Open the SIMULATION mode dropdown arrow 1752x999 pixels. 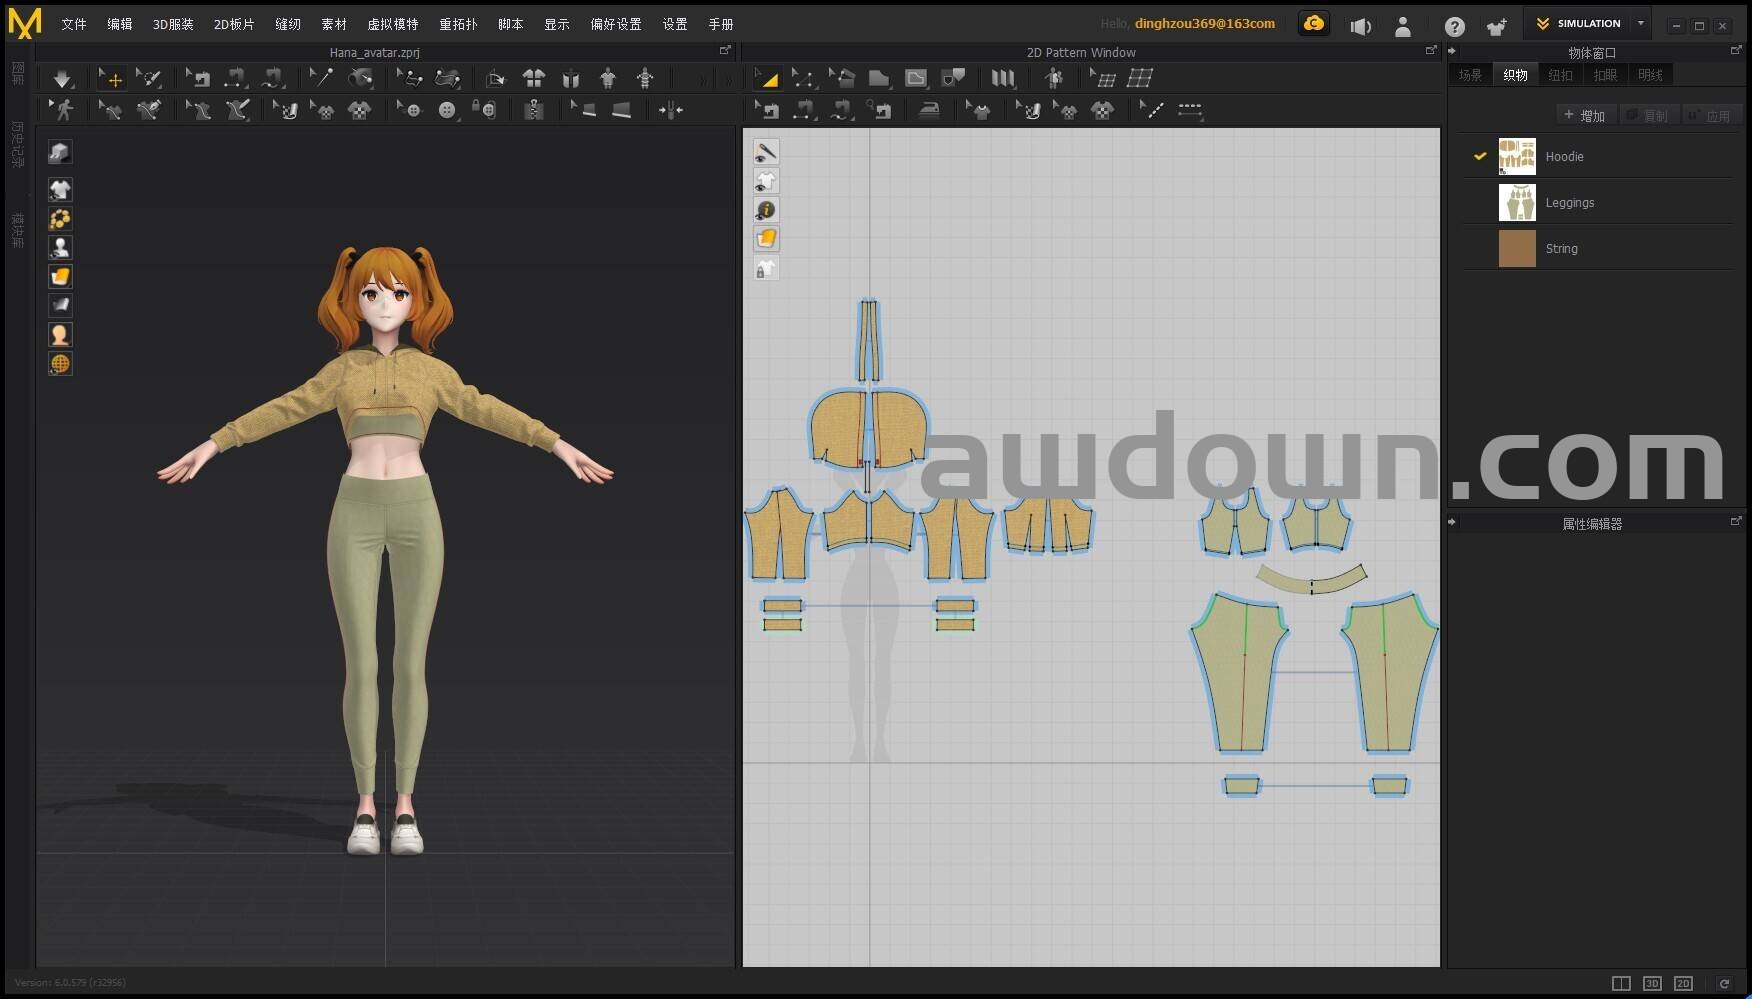pos(1641,23)
